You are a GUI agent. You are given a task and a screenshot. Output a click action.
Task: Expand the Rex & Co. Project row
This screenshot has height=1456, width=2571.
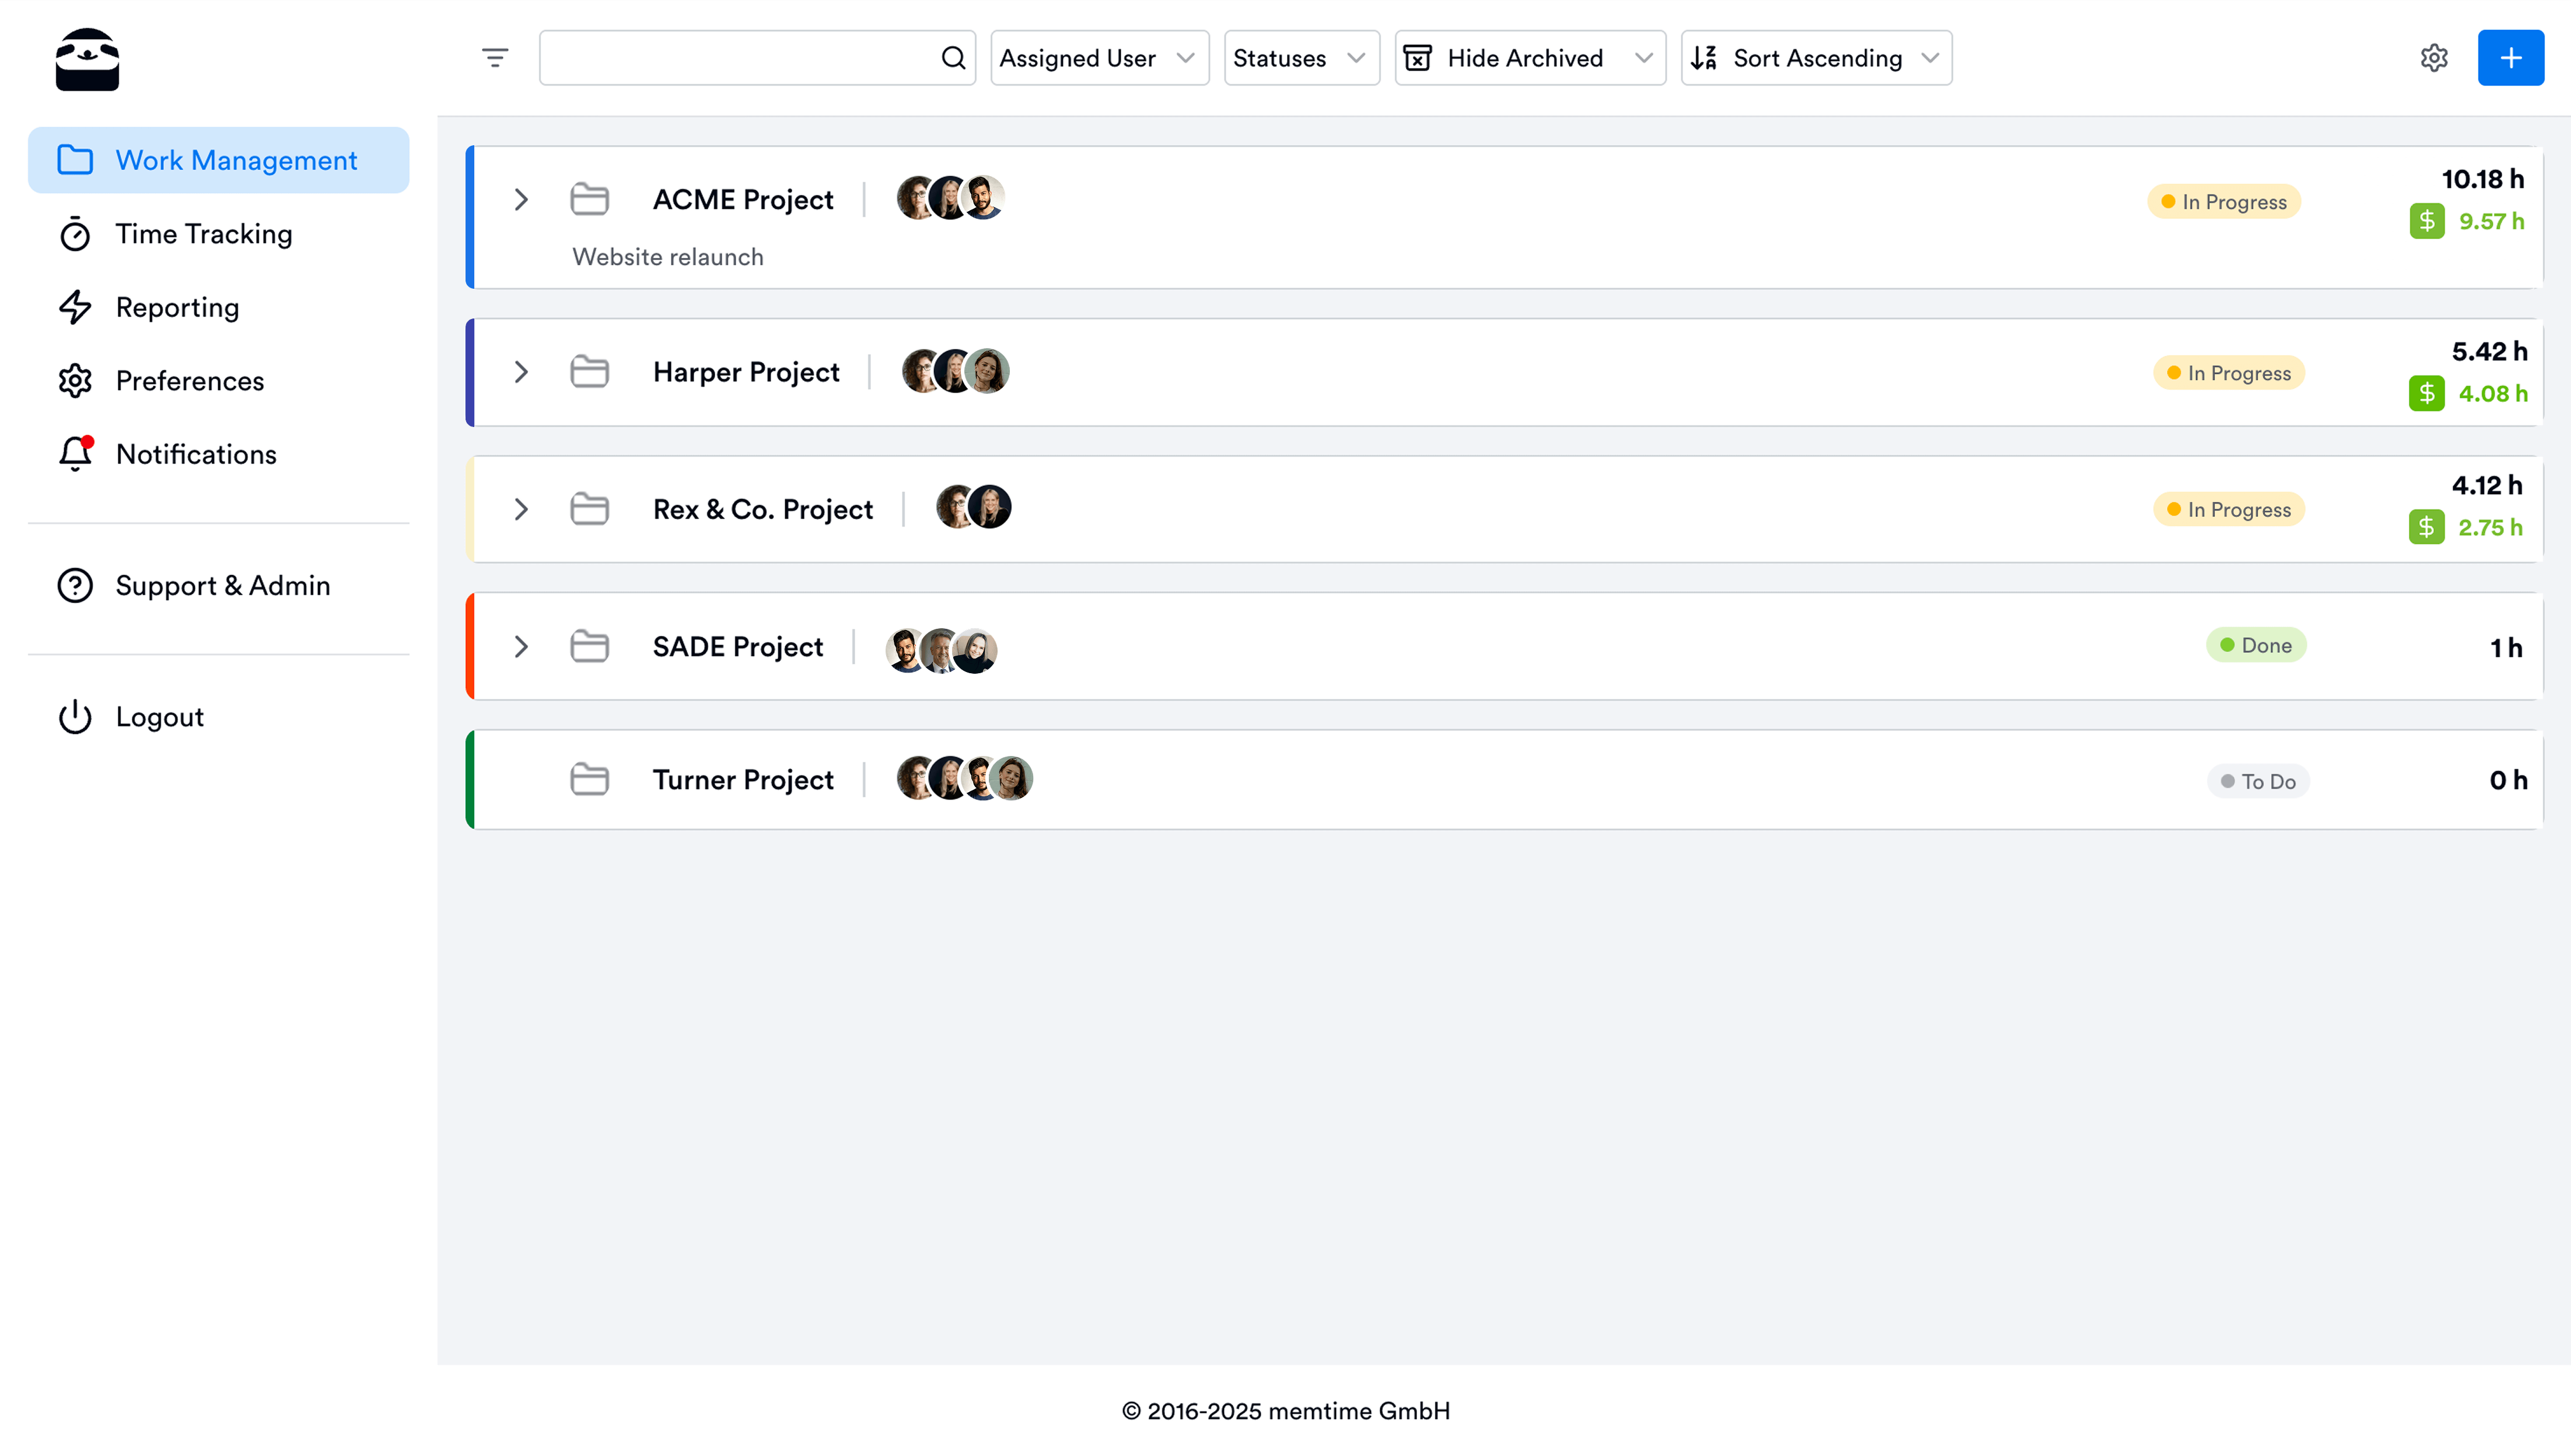click(521, 509)
